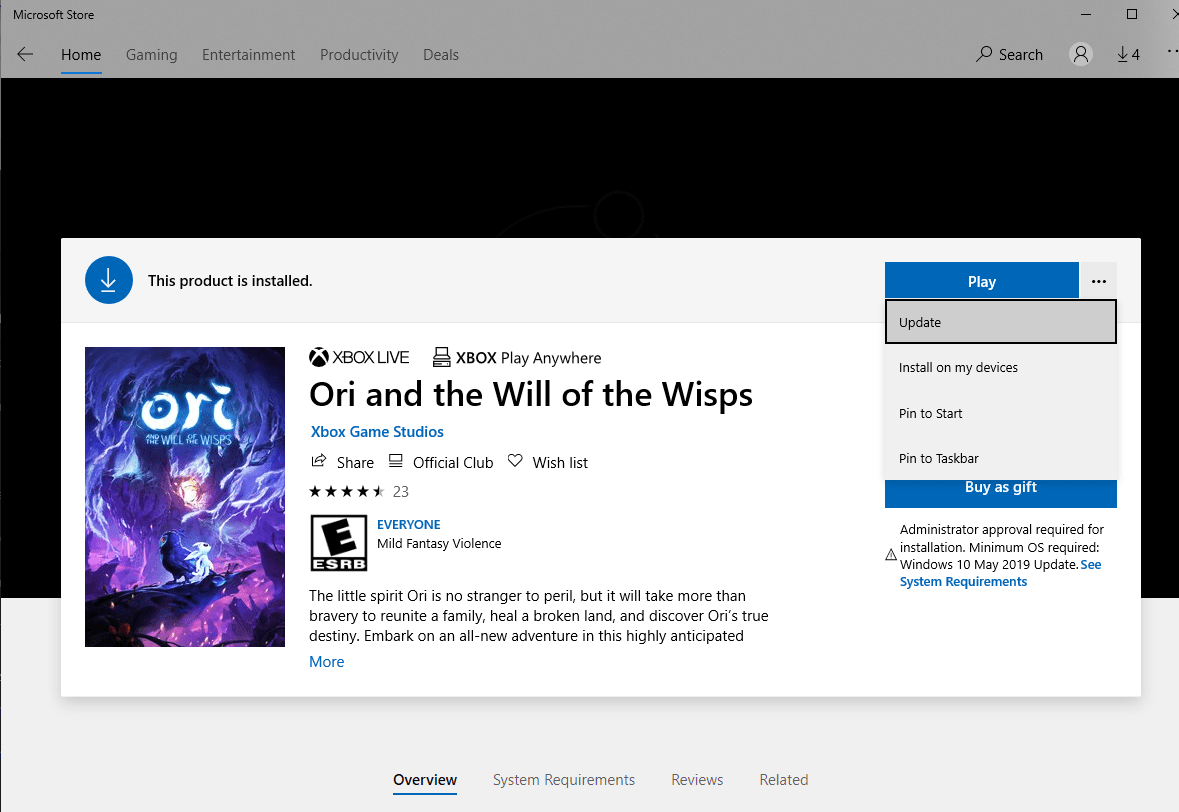Click the Wish list label
This screenshot has height=812, width=1179.
(560, 462)
